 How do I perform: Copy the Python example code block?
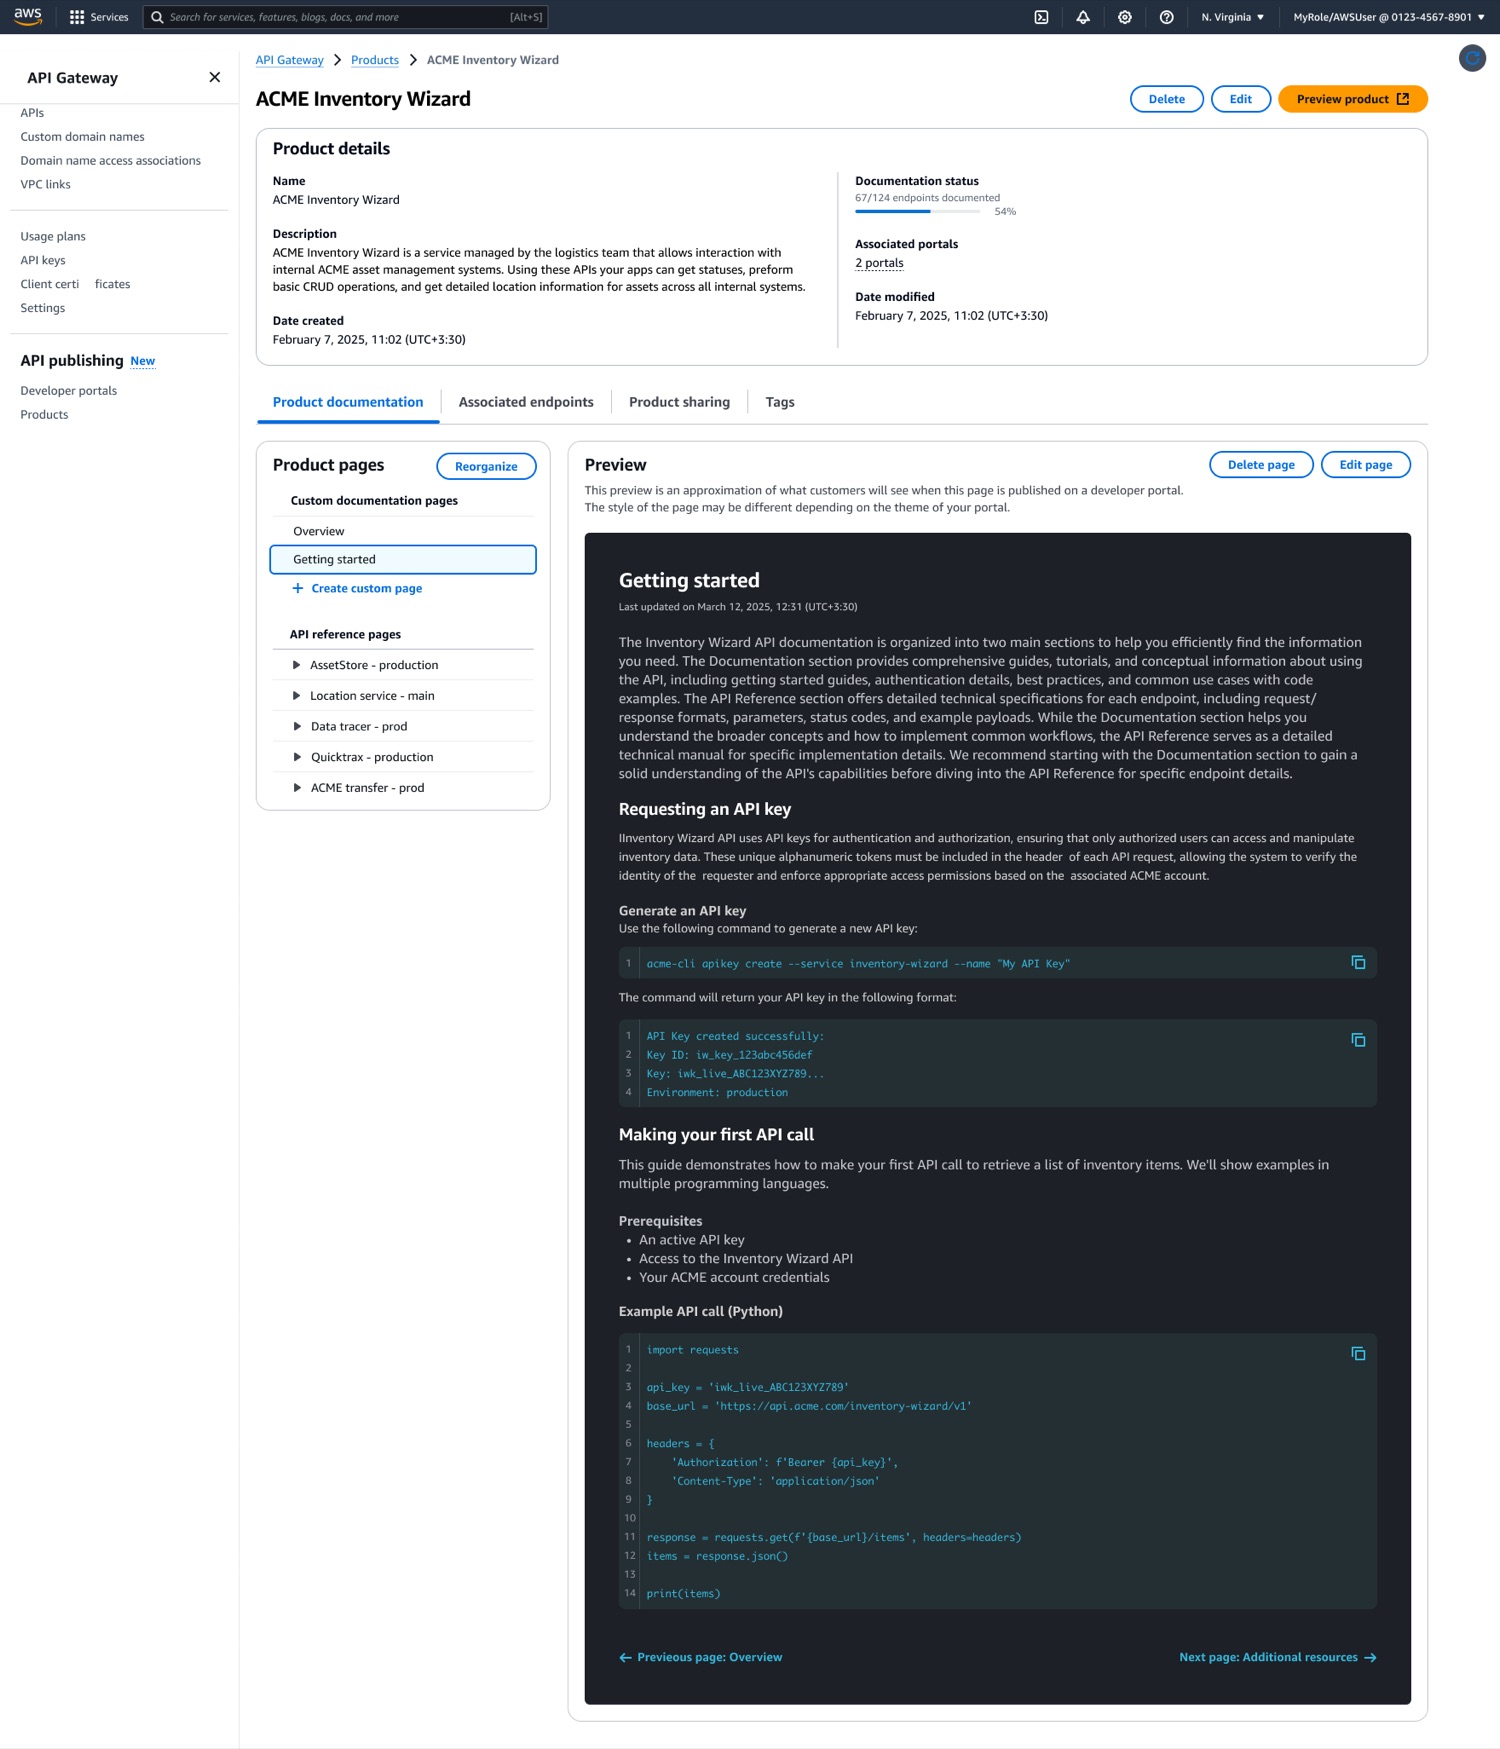tap(1358, 1353)
